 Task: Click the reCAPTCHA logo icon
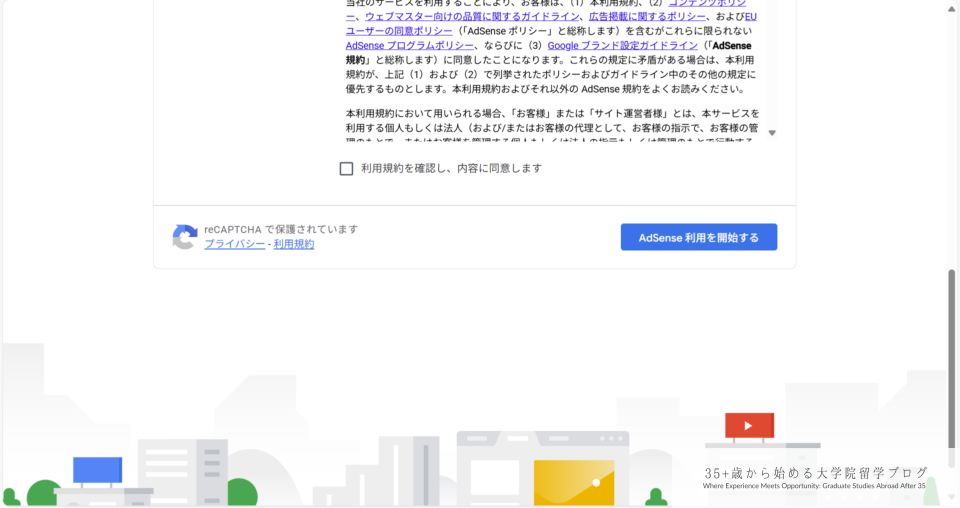(x=185, y=237)
